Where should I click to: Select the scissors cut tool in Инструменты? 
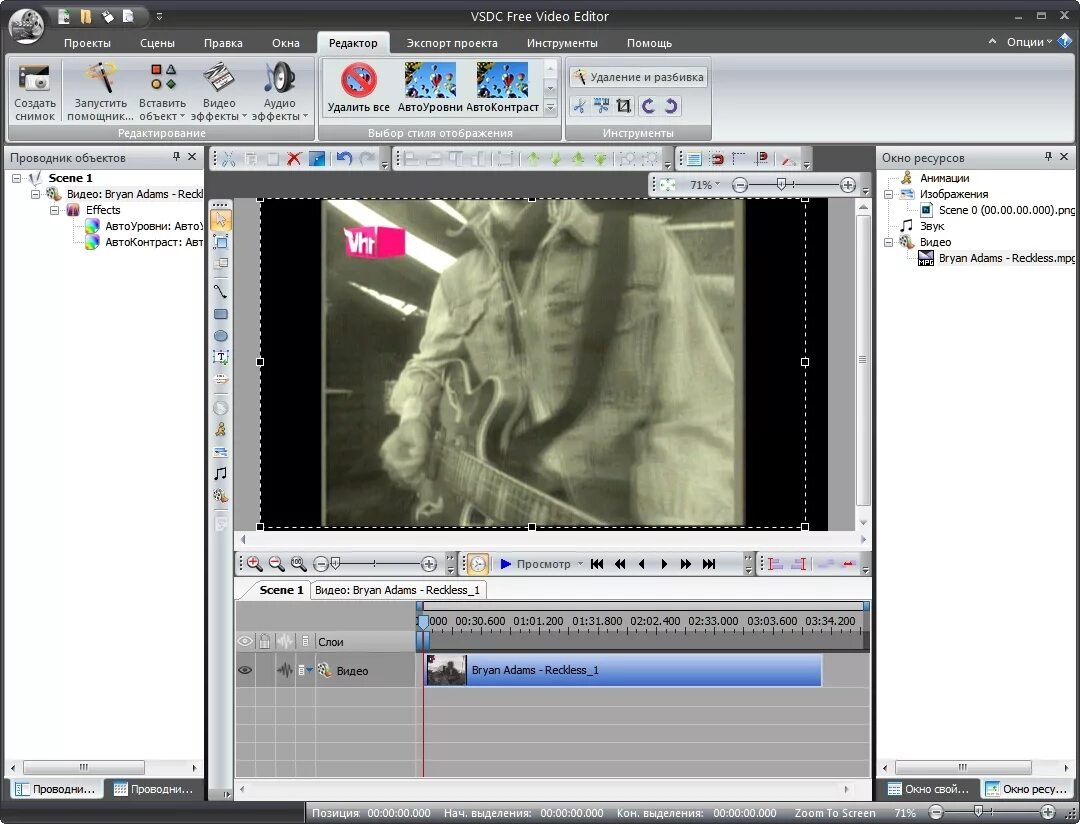(x=579, y=106)
